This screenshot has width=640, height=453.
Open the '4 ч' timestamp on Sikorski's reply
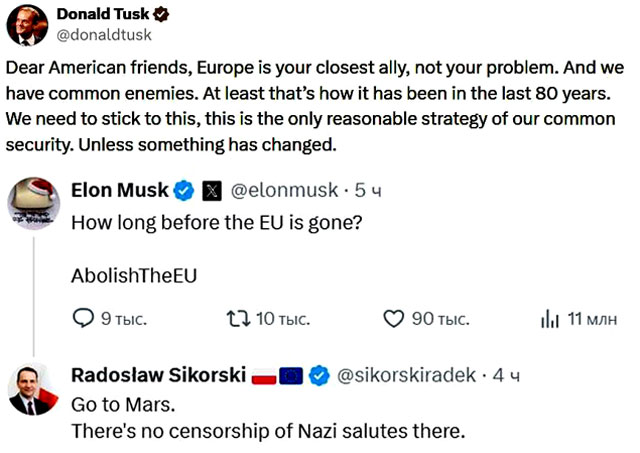pyautogui.click(x=507, y=376)
